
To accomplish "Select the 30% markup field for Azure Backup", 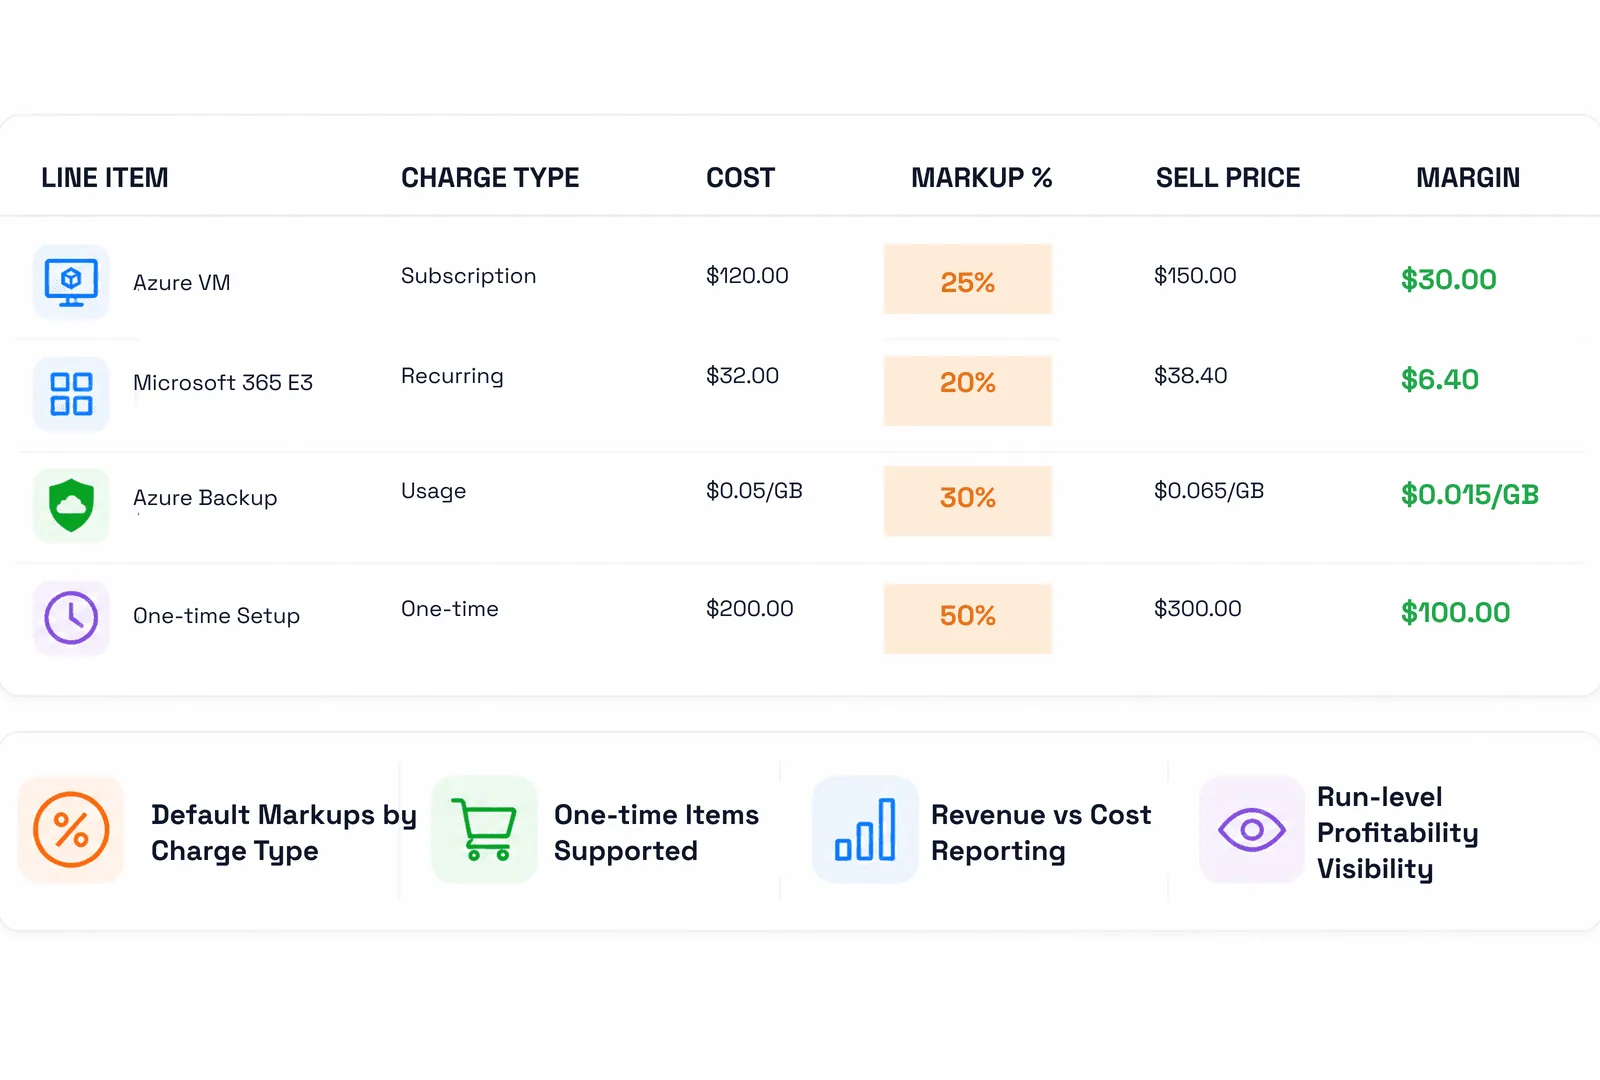I will point(968,501).
